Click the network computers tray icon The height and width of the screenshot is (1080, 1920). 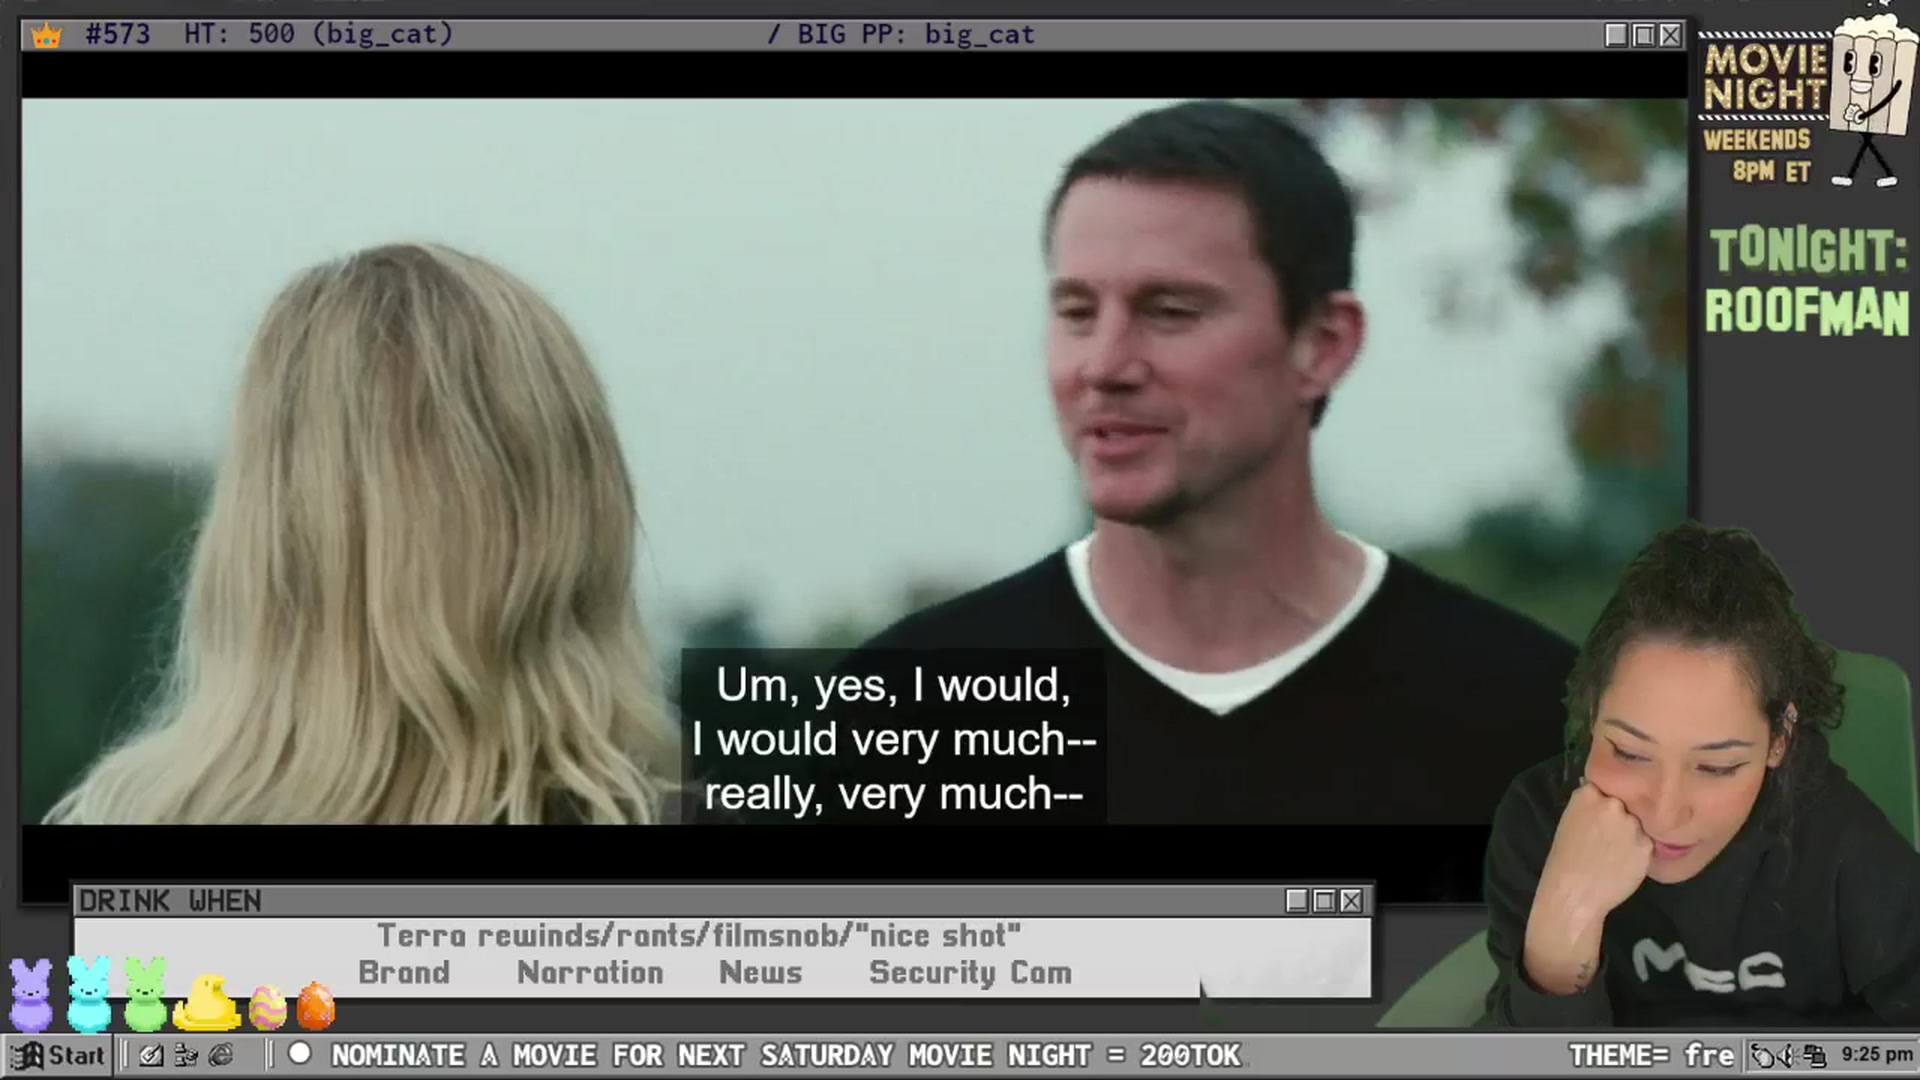1814,1055
